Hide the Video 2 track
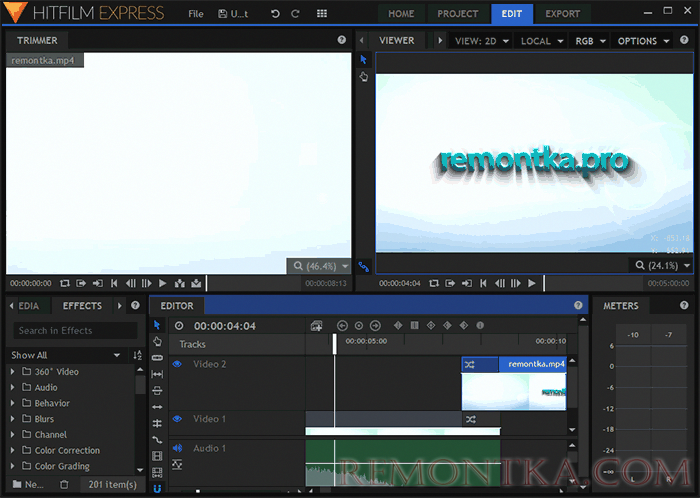Screen dimensions: 700x498 [177, 365]
